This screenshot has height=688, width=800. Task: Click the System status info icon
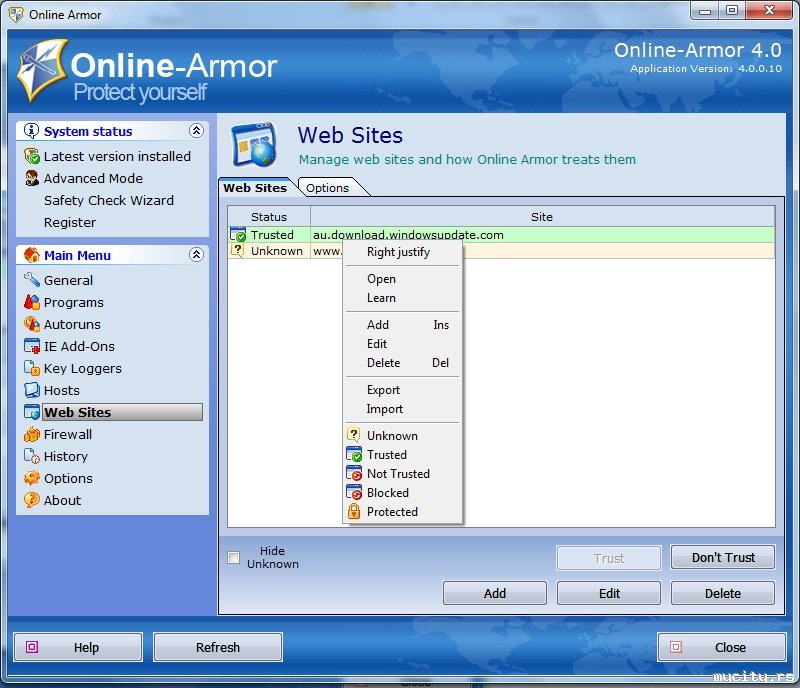click(x=31, y=131)
